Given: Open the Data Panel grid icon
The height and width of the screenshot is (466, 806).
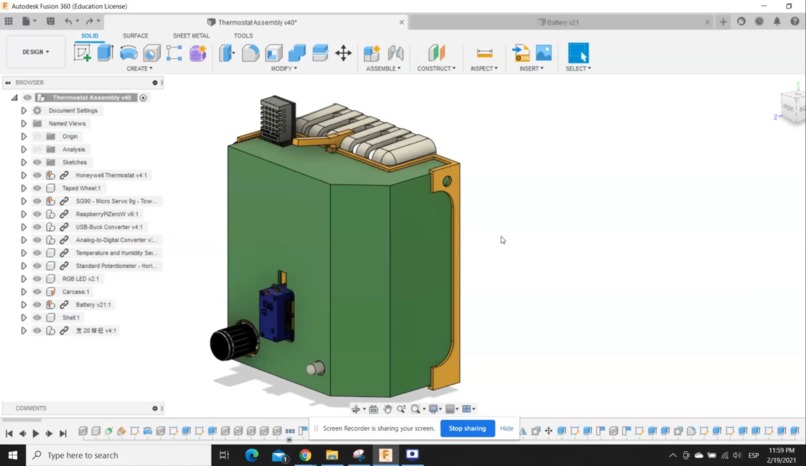Looking at the screenshot, I should (9, 21).
